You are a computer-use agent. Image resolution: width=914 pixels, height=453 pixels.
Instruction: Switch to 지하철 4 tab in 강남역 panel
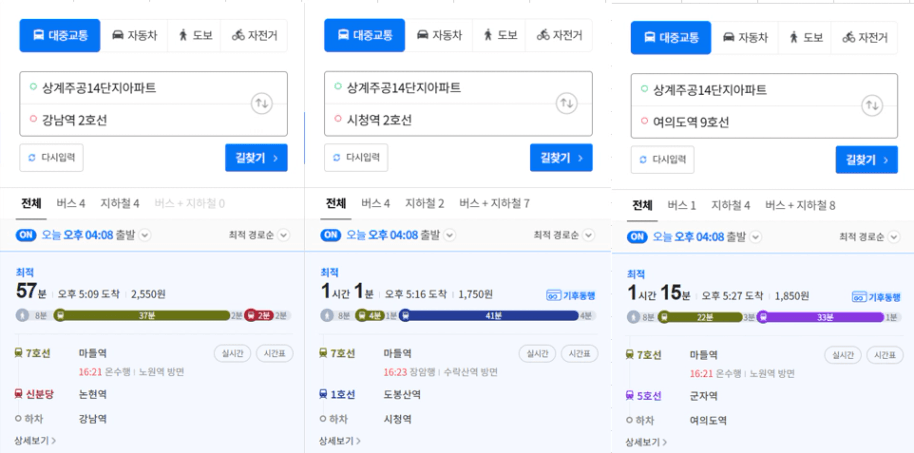coord(119,203)
